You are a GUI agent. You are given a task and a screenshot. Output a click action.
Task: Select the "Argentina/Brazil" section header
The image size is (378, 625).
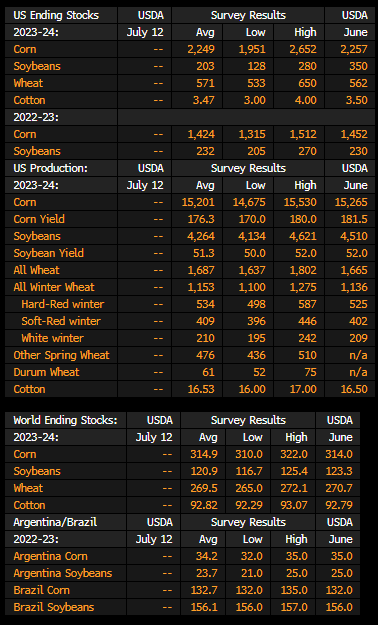pyautogui.click(x=55, y=522)
